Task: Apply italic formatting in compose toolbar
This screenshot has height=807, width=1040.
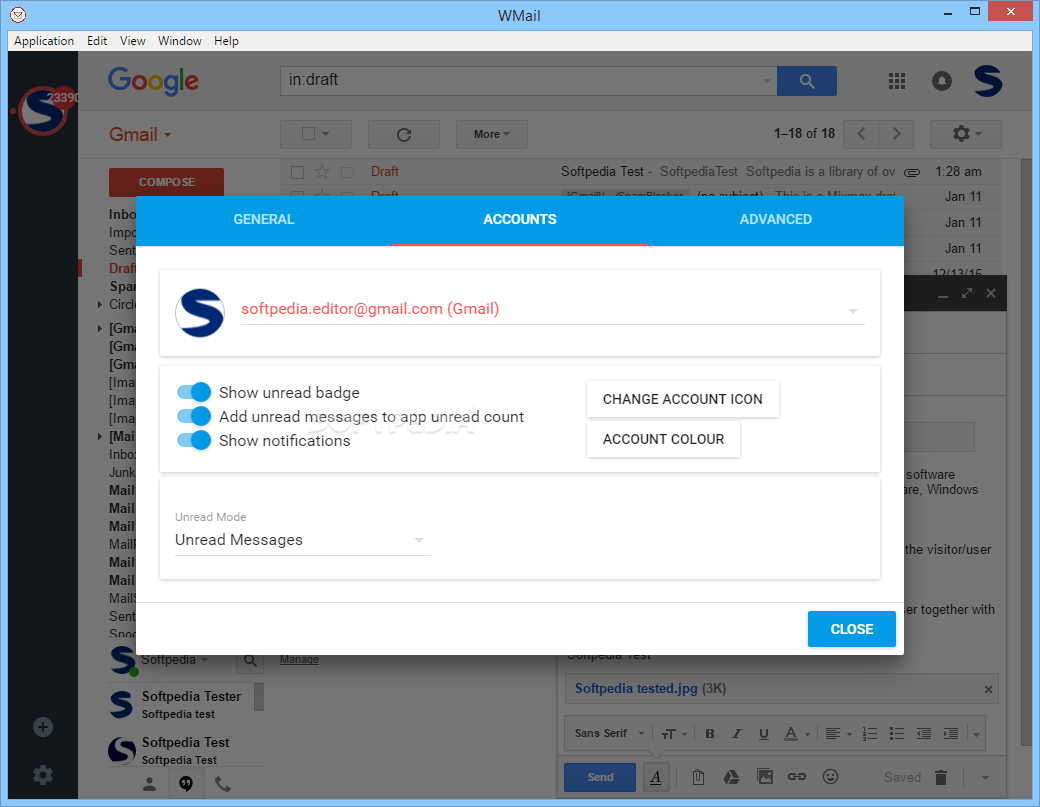Action: coord(737,733)
